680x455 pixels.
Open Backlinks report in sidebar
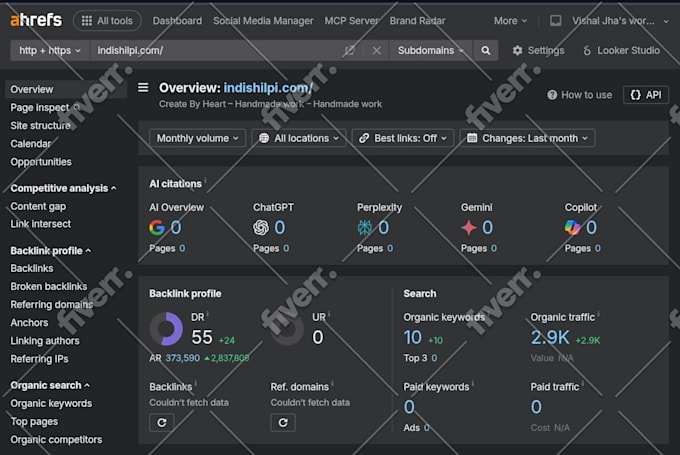pos(32,268)
